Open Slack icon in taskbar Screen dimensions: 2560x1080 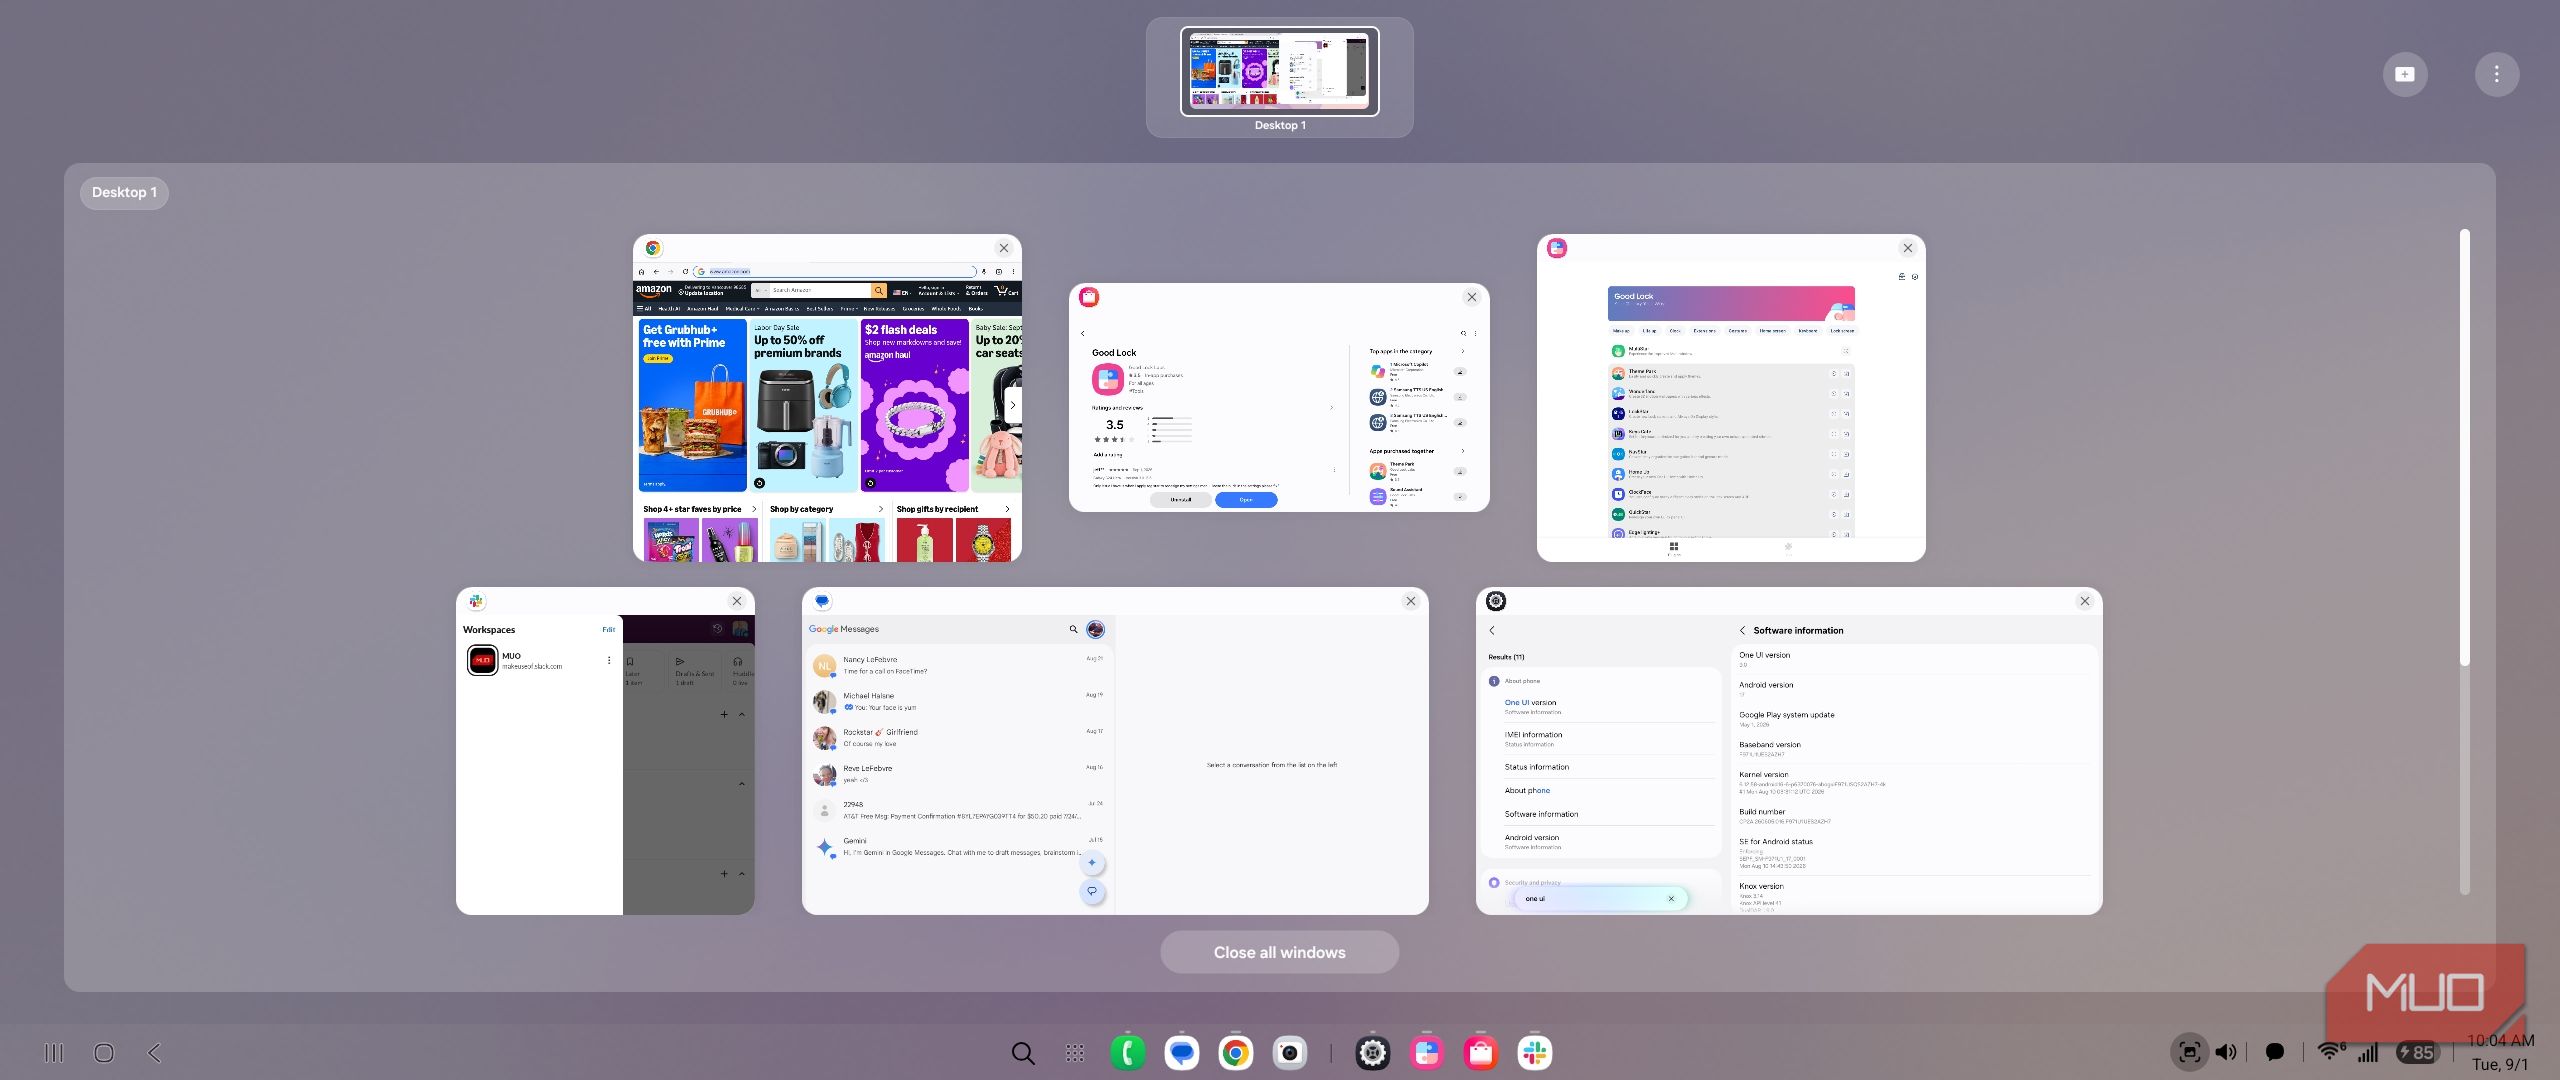click(x=1535, y=1053)
